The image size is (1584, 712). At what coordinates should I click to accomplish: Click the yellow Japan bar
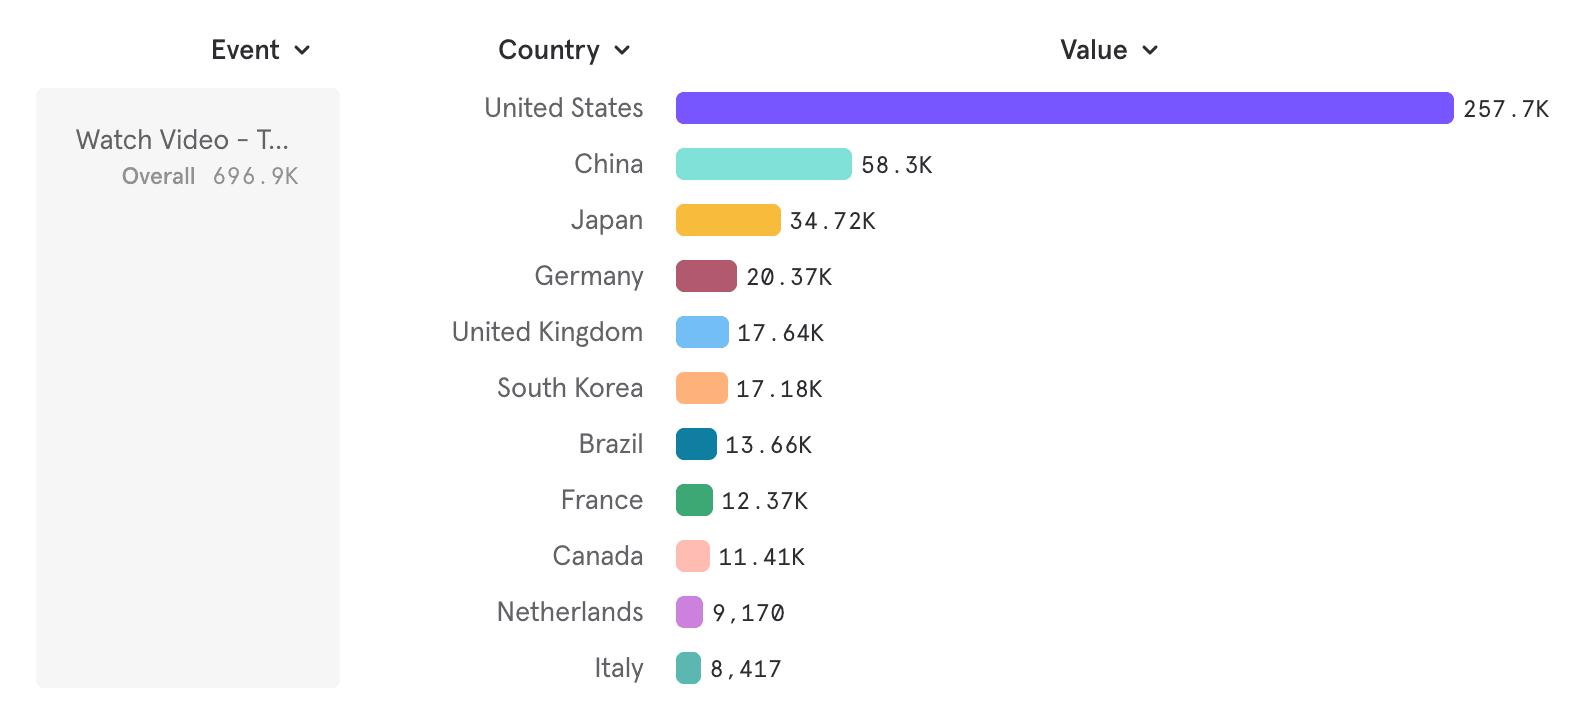coord(728,220)
